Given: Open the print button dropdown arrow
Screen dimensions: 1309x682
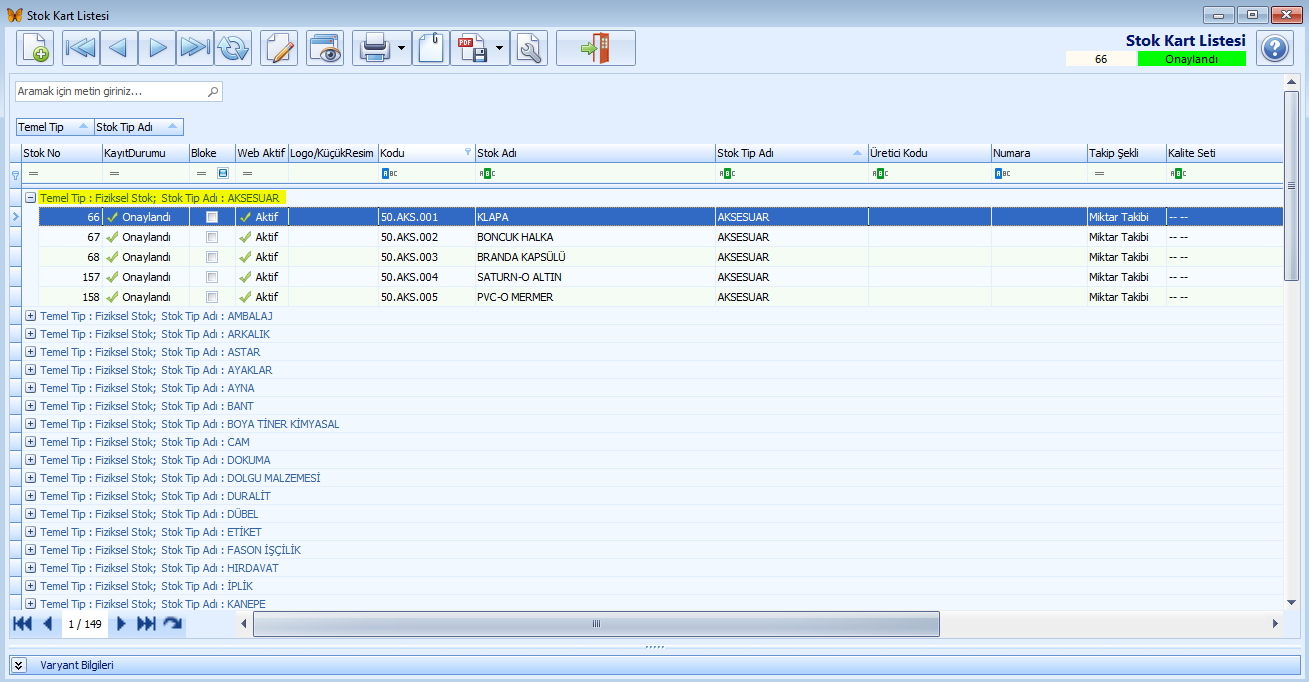Looking at the screenshot, I should (x=402, y=48).
